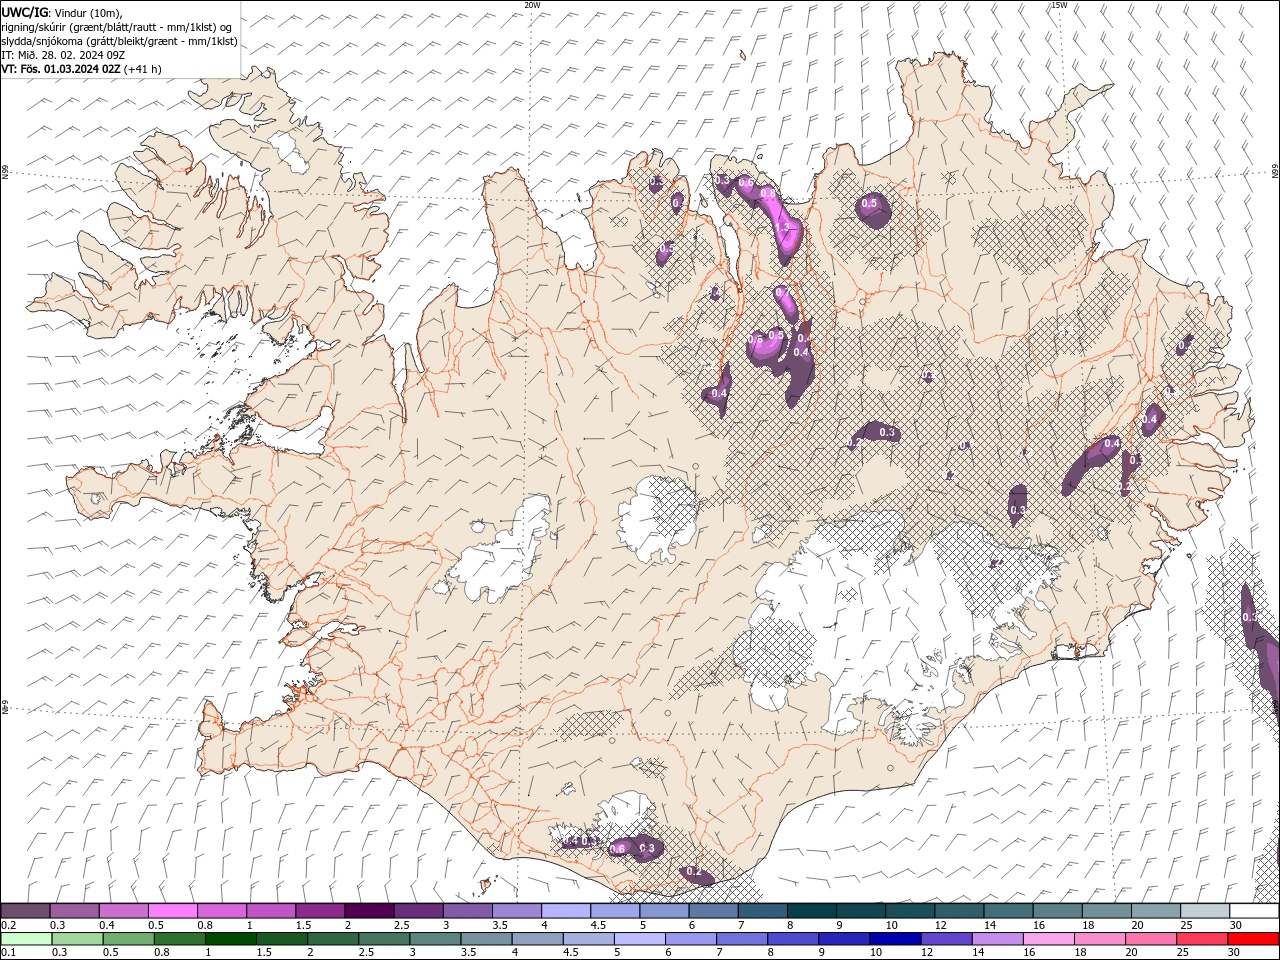Click the UWC/IG heading text
The image size is (1280, 960).
[25, 12]
